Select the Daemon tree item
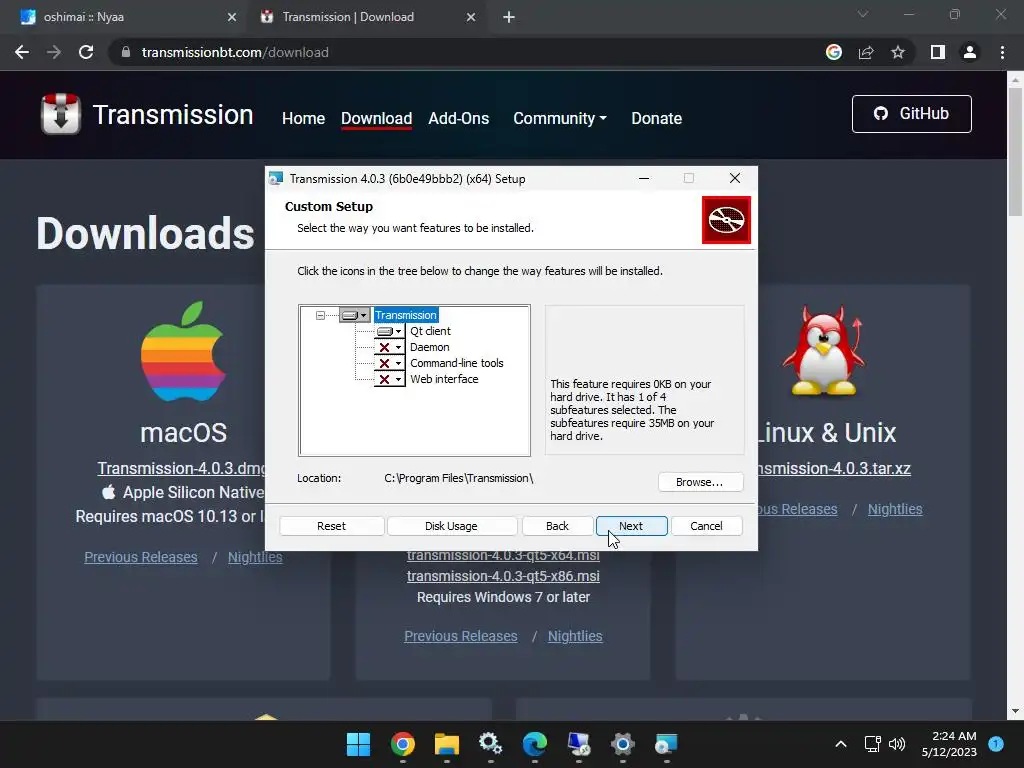 click(x=430, y=347)
